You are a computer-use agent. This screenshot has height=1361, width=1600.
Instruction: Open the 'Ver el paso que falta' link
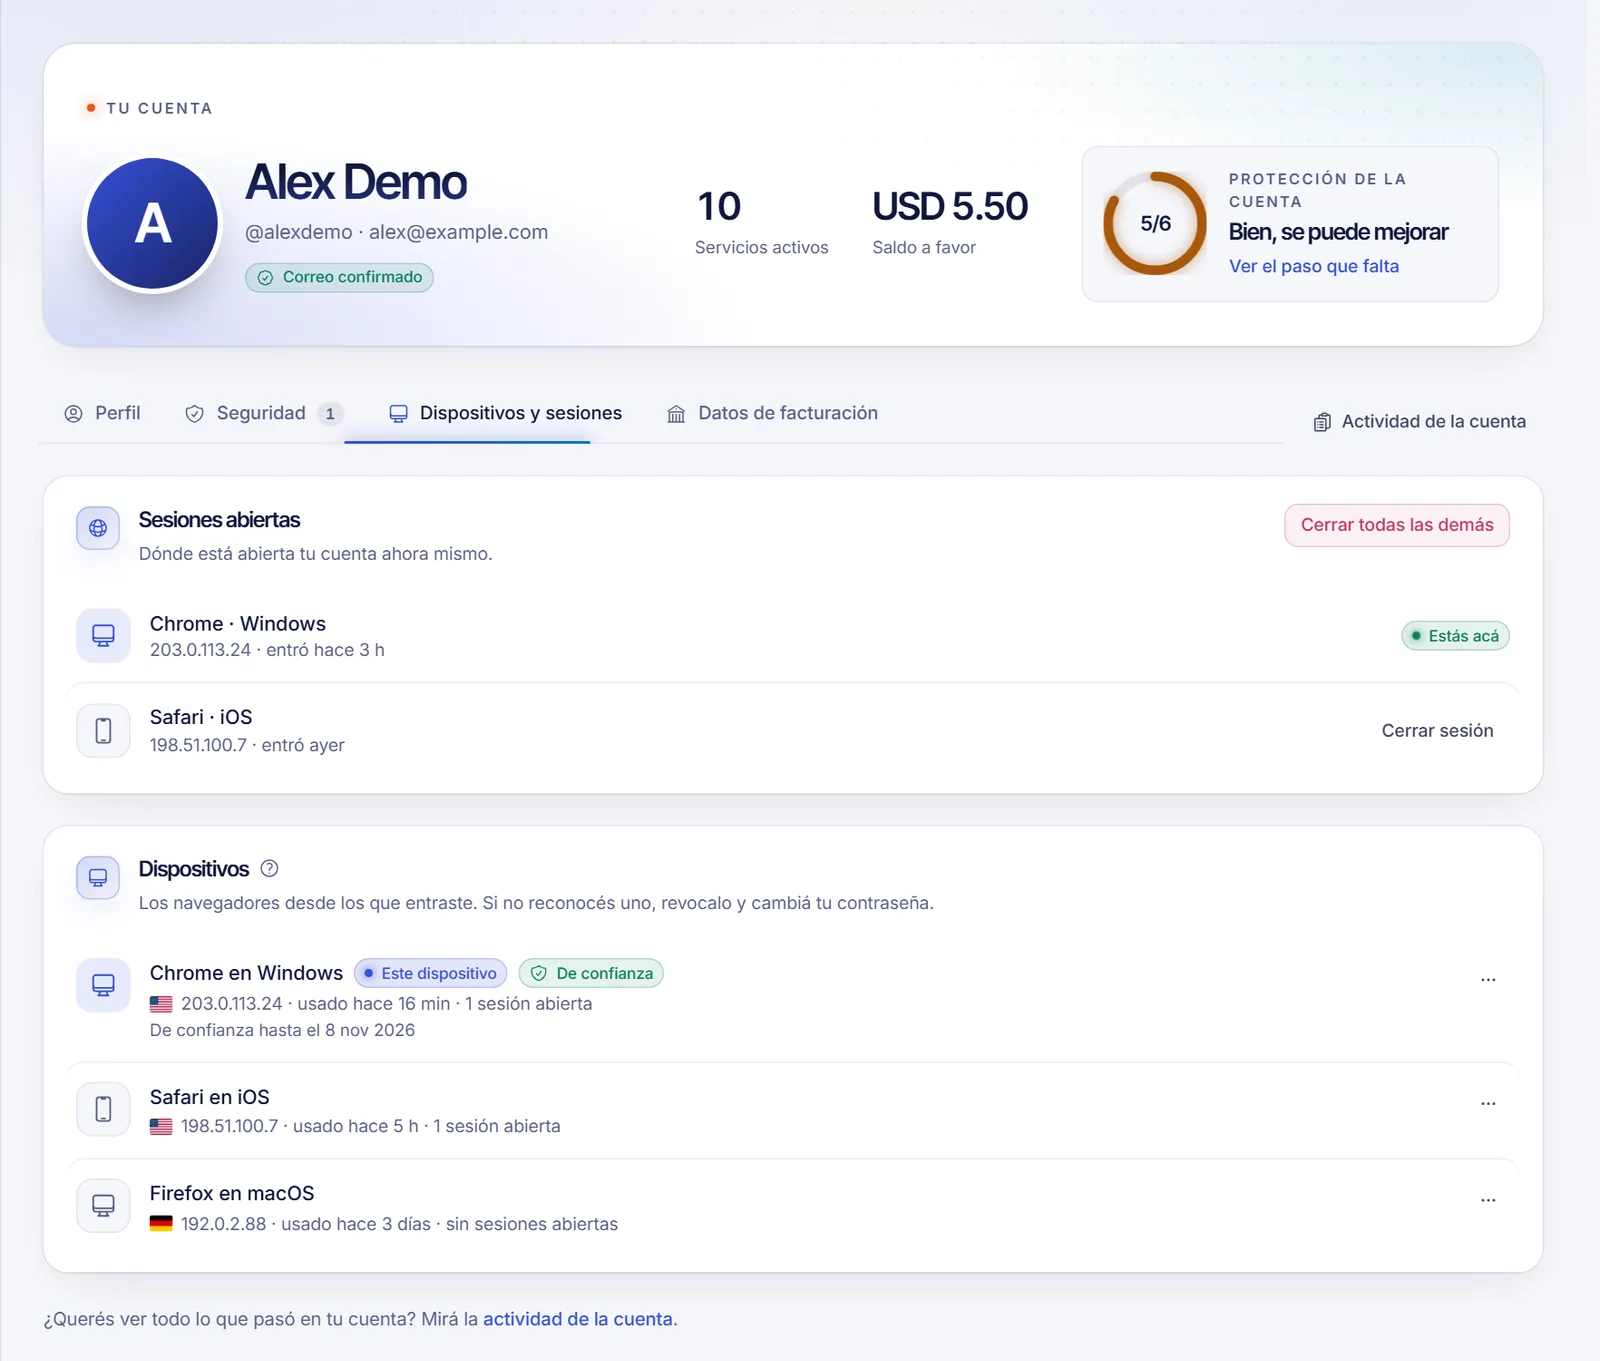(x=1313, y=266)
